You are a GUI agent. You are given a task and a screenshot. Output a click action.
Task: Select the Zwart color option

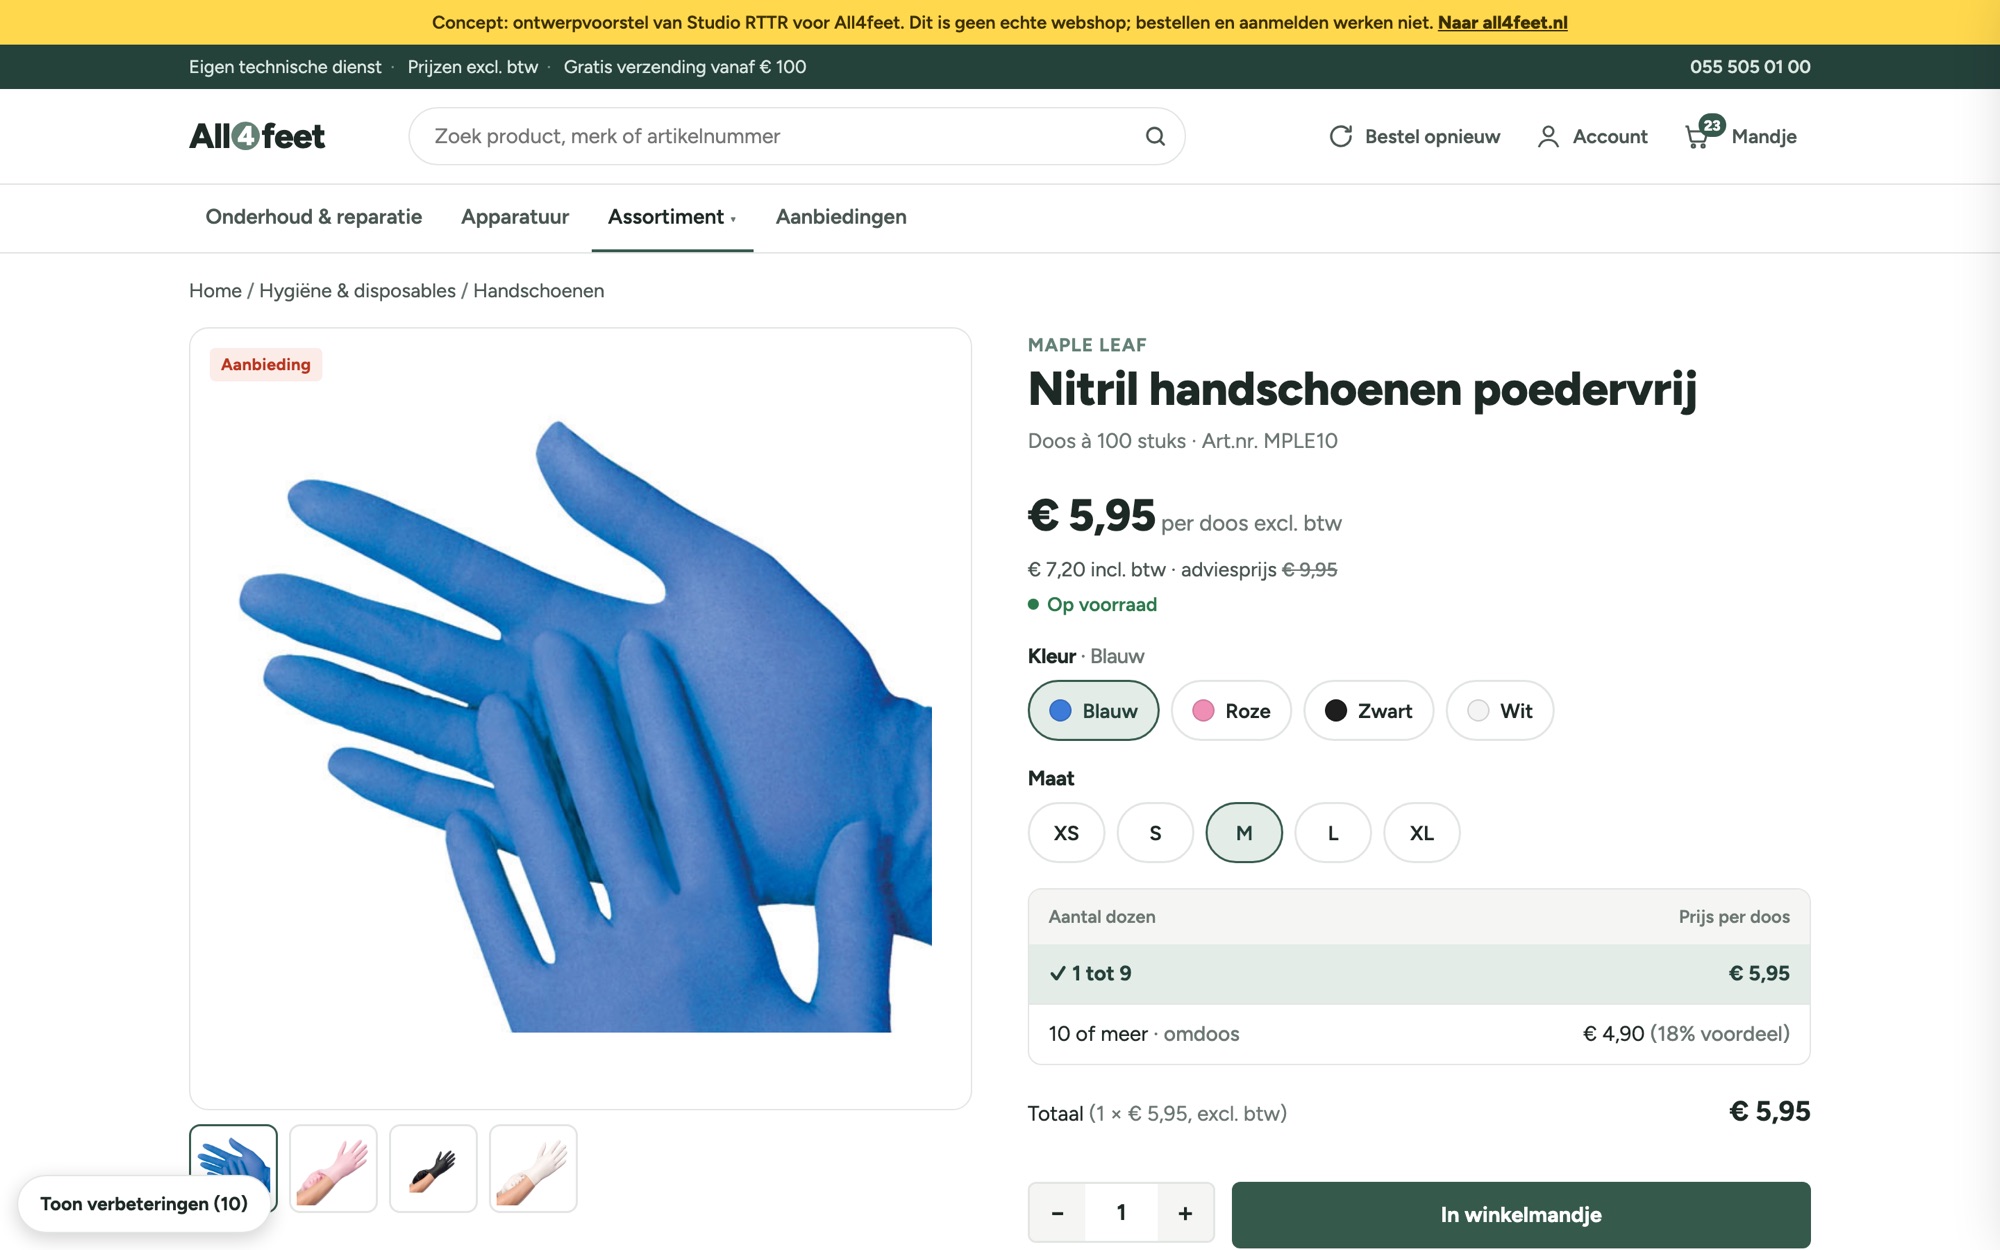click(1368, 710)
